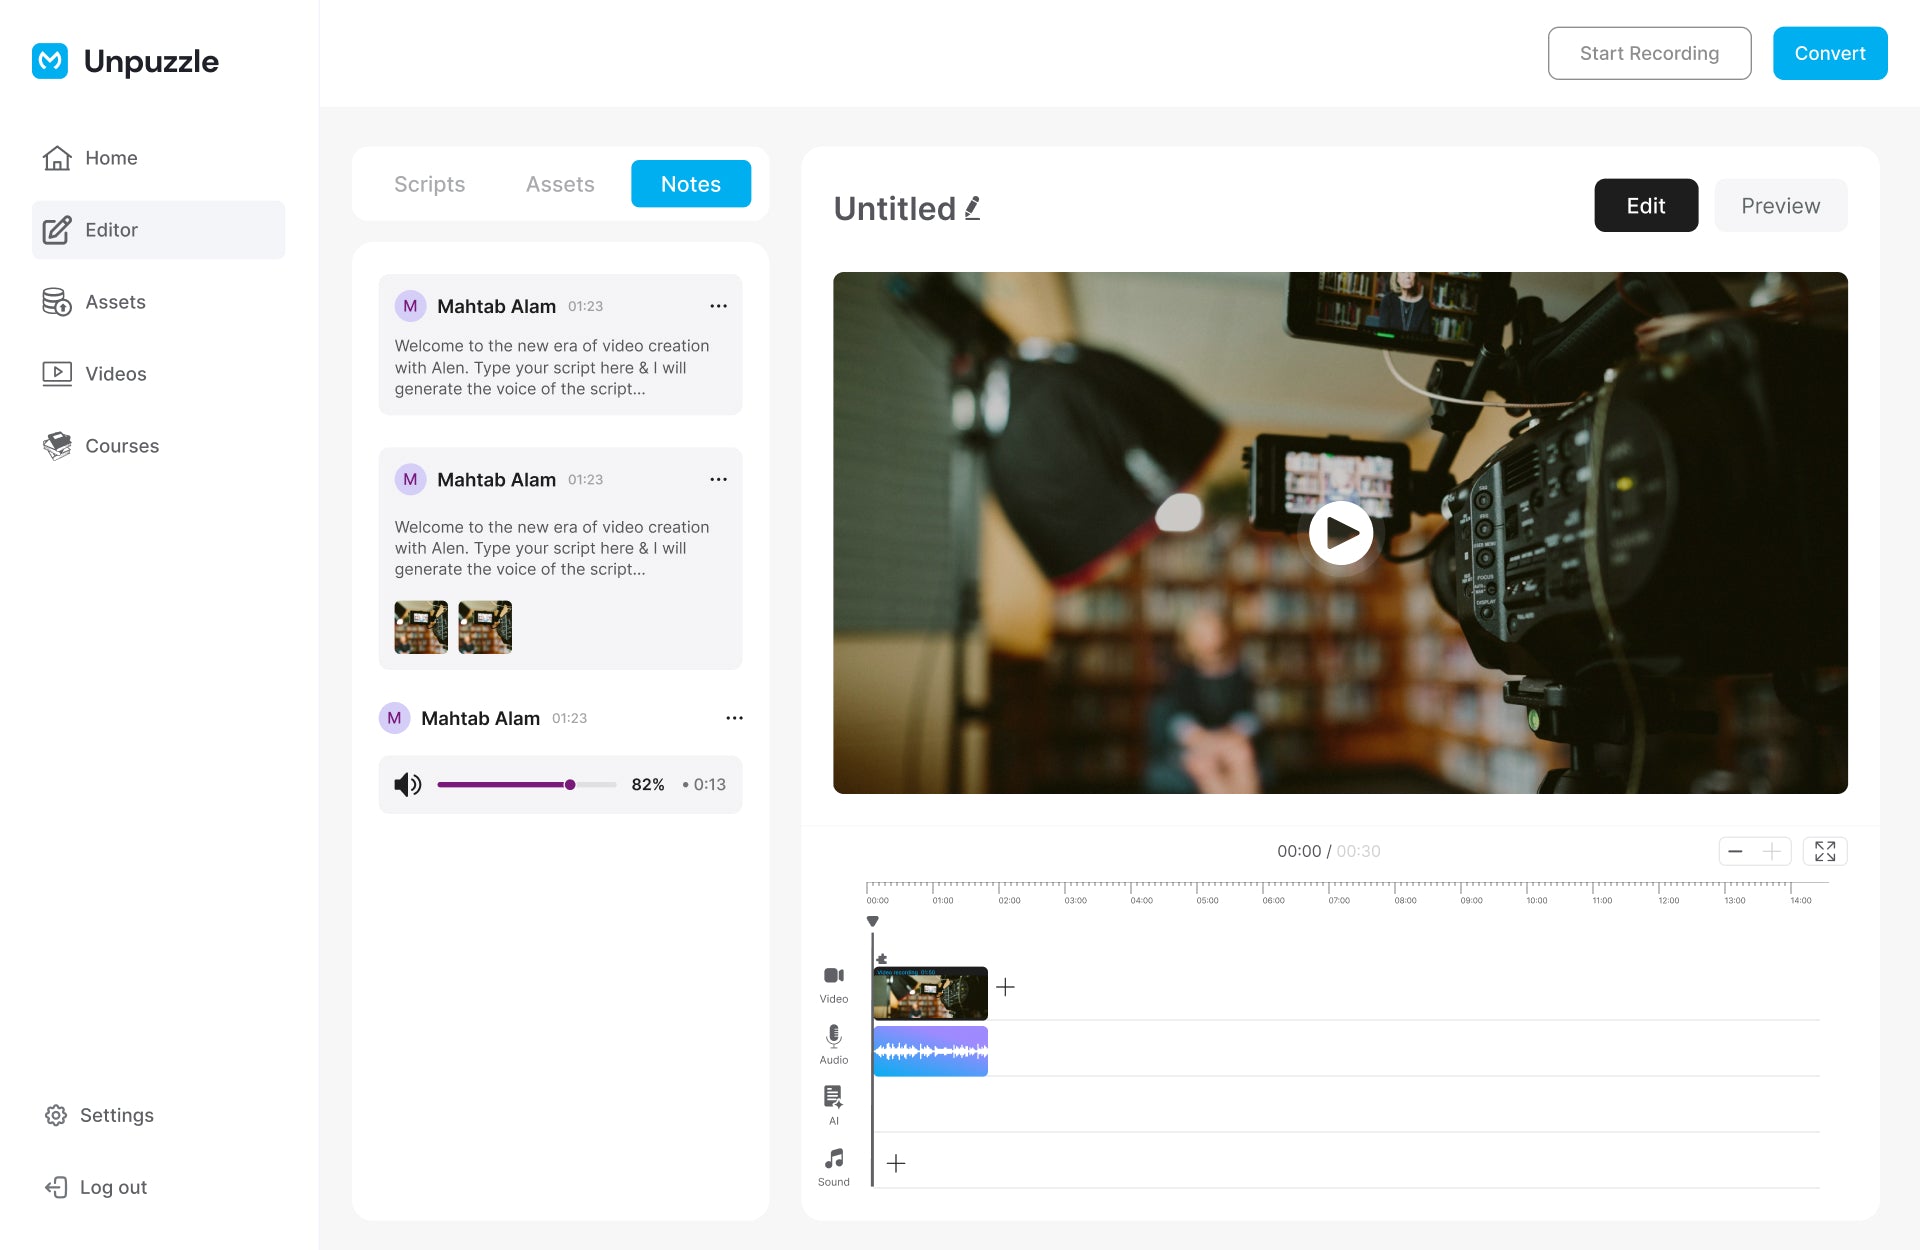The height and width of the screenshot is (1250, 1920).
Task: Open three-dot menu of audio note
Action: click(x=734, y=718)
